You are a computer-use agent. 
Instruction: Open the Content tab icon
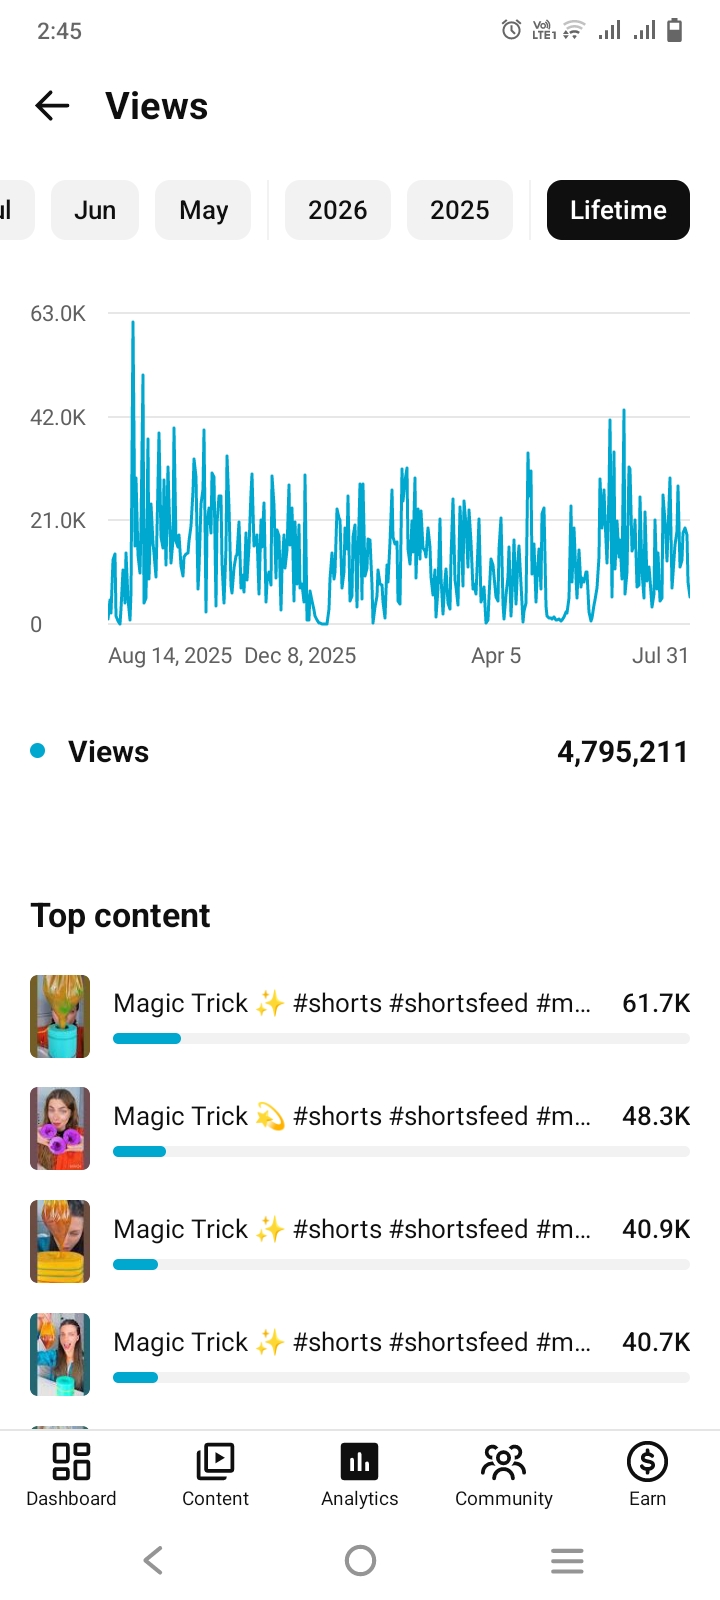215,1461
